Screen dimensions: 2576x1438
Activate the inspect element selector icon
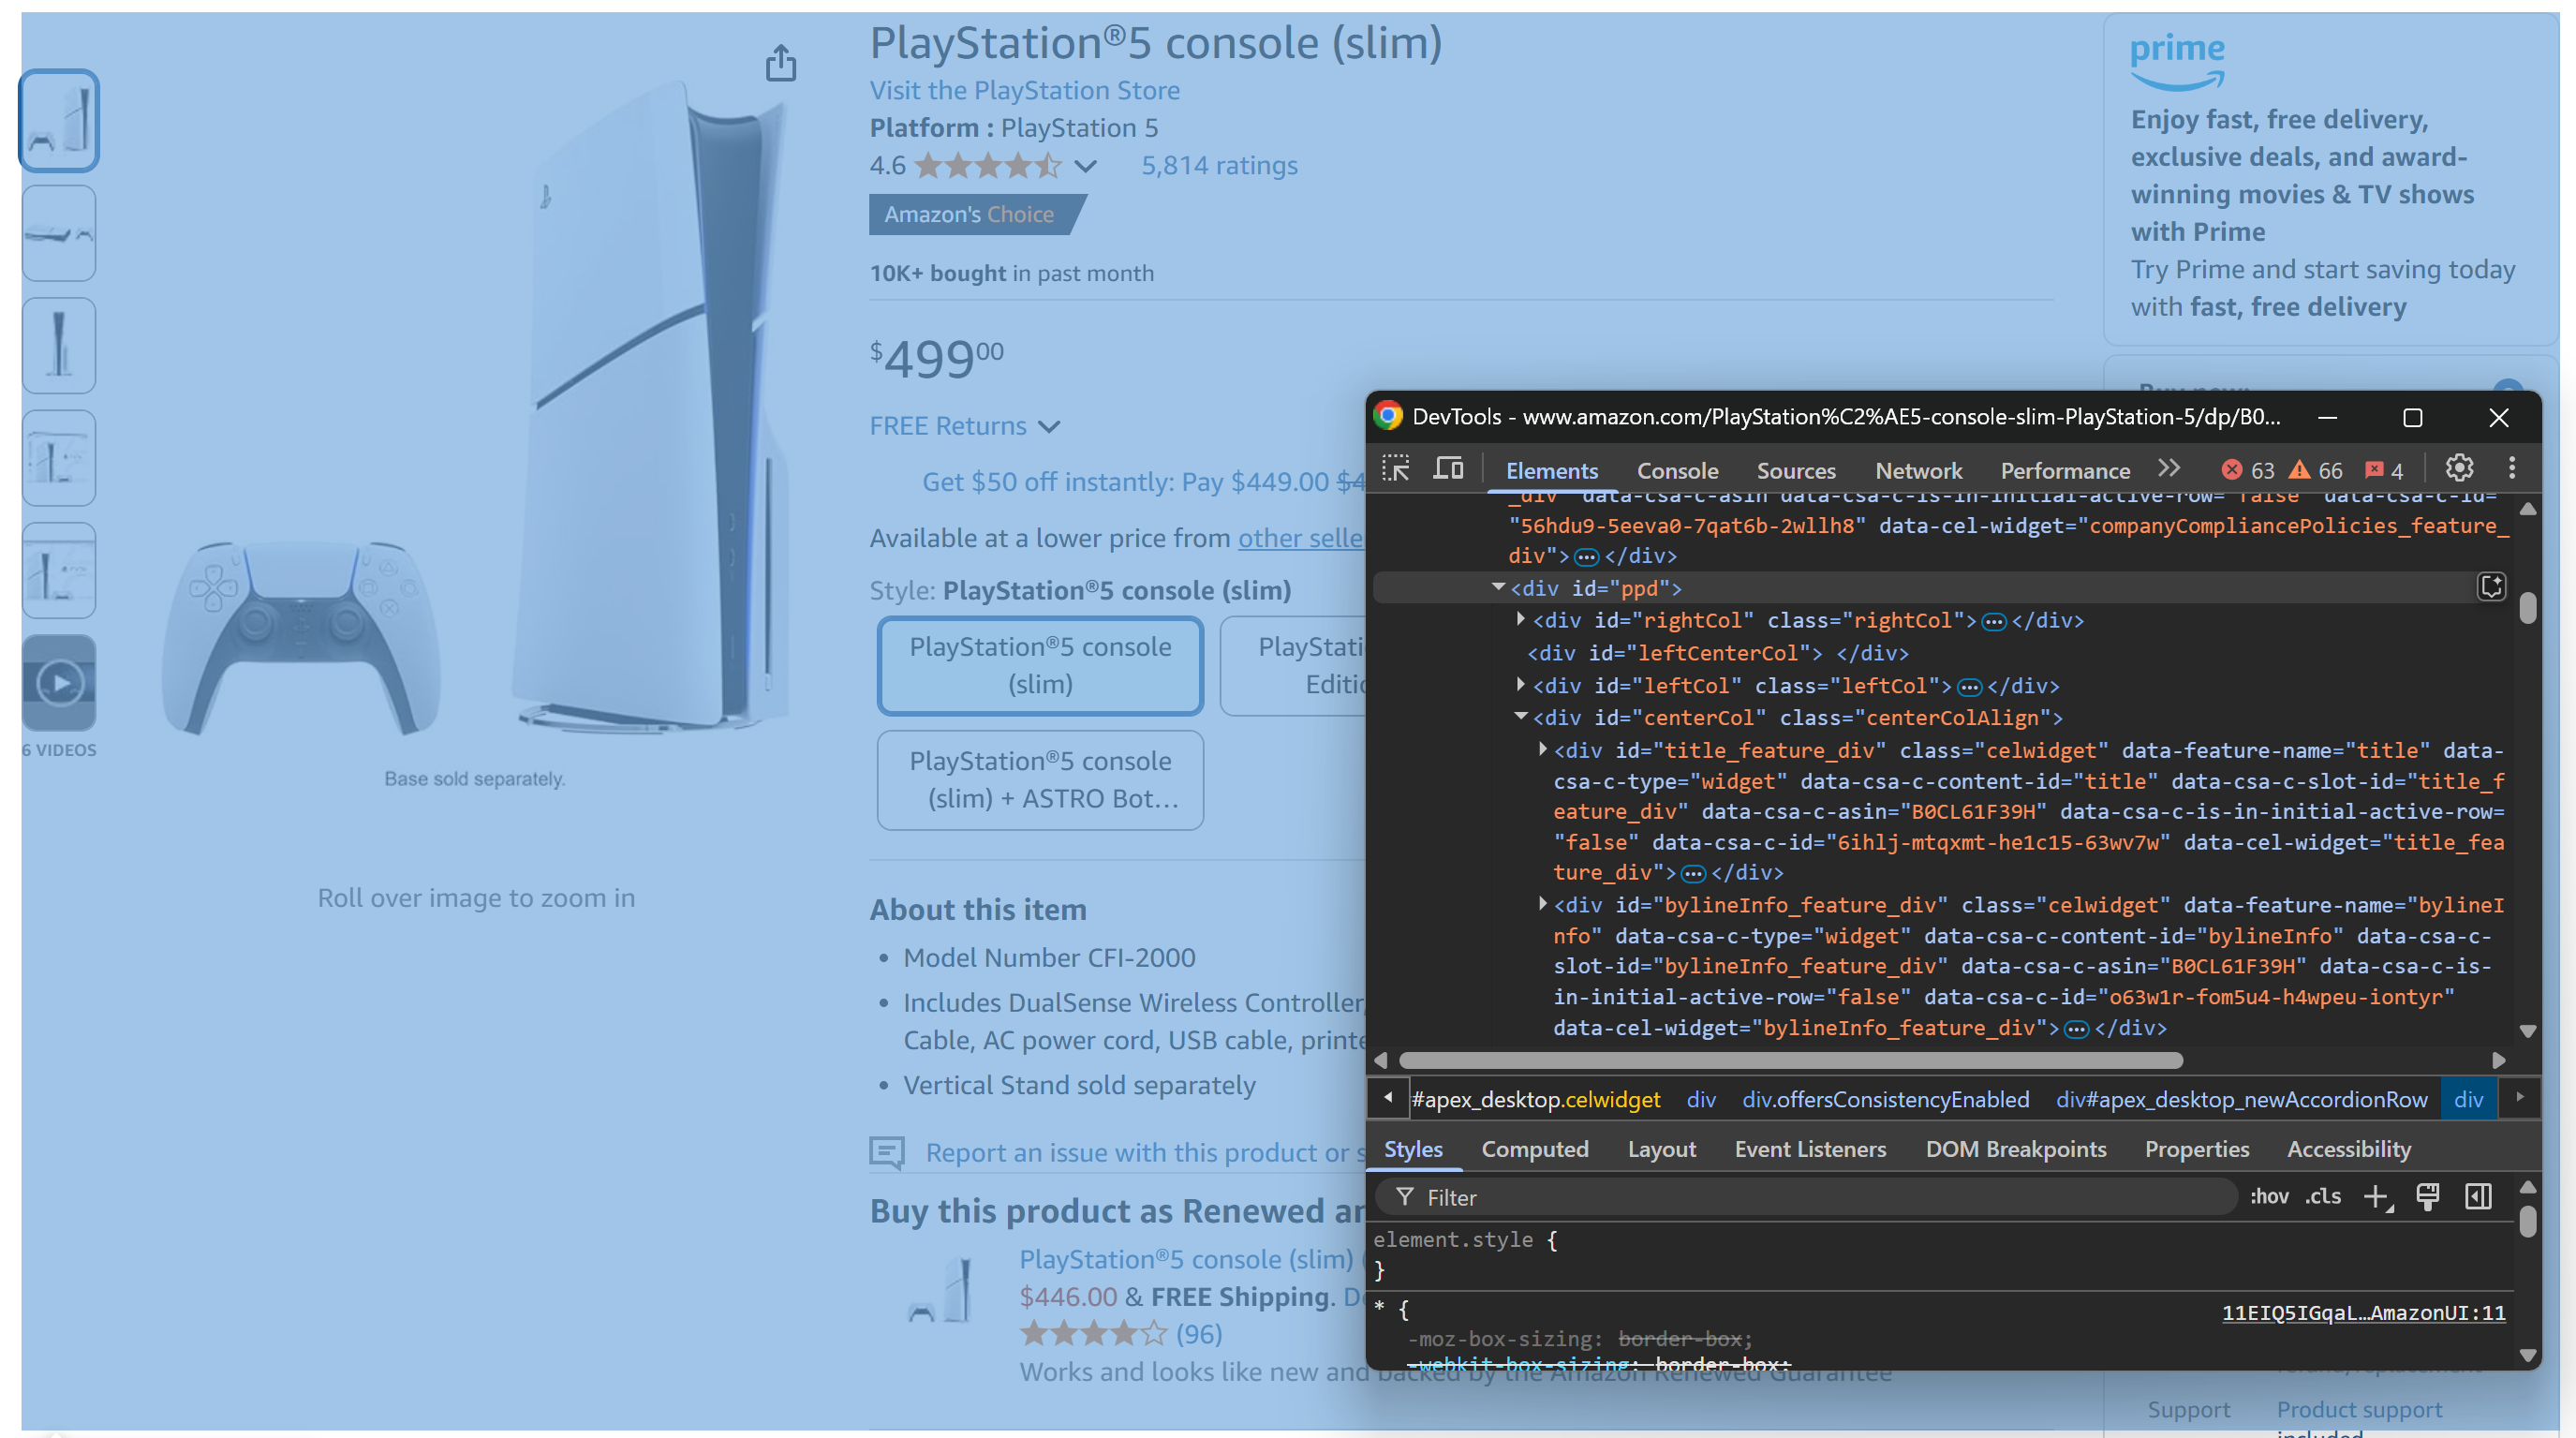(x=1396, y=469)
